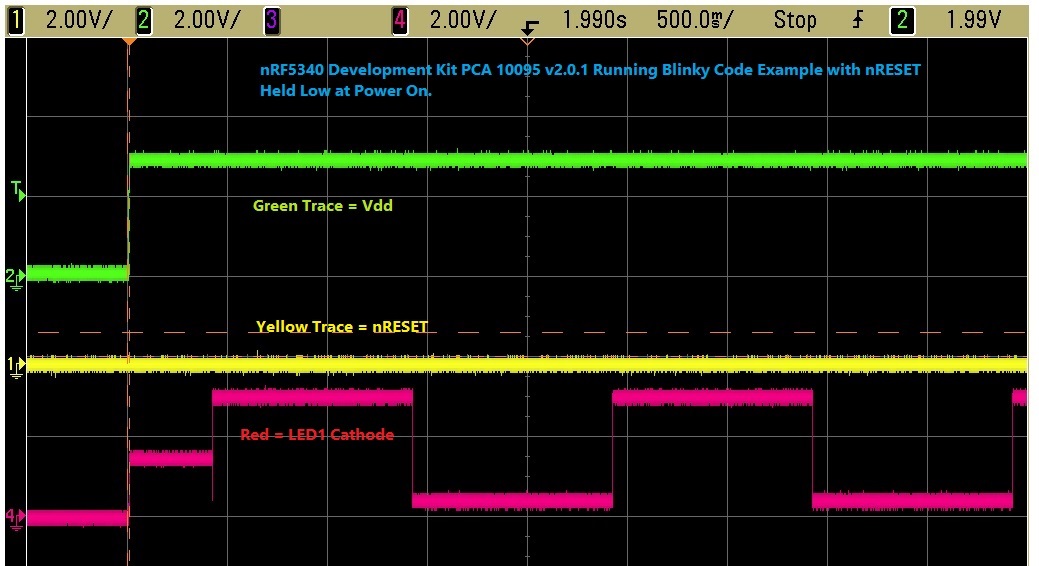This screenshot has width=1039, height=566.
Task: Click the 'Yellow Trace = nRESET' label
Action: pos(342,327)
